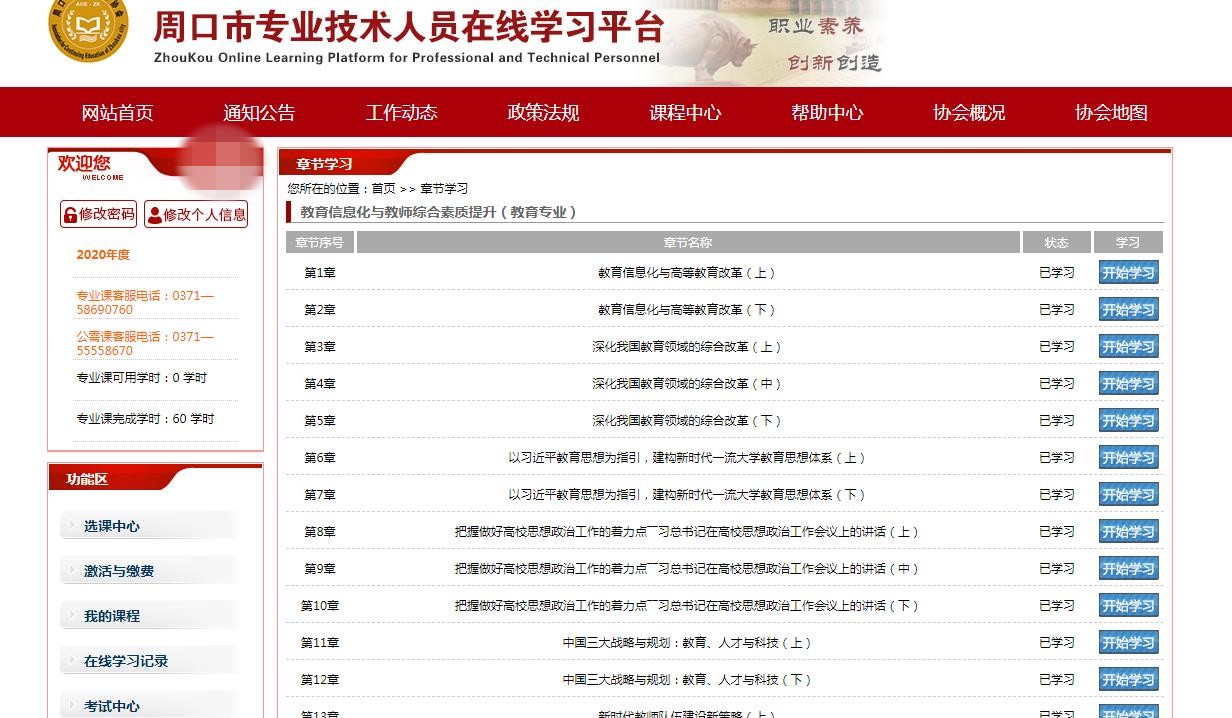Click the lock icon for 修改密码

(x=70, y=215)
